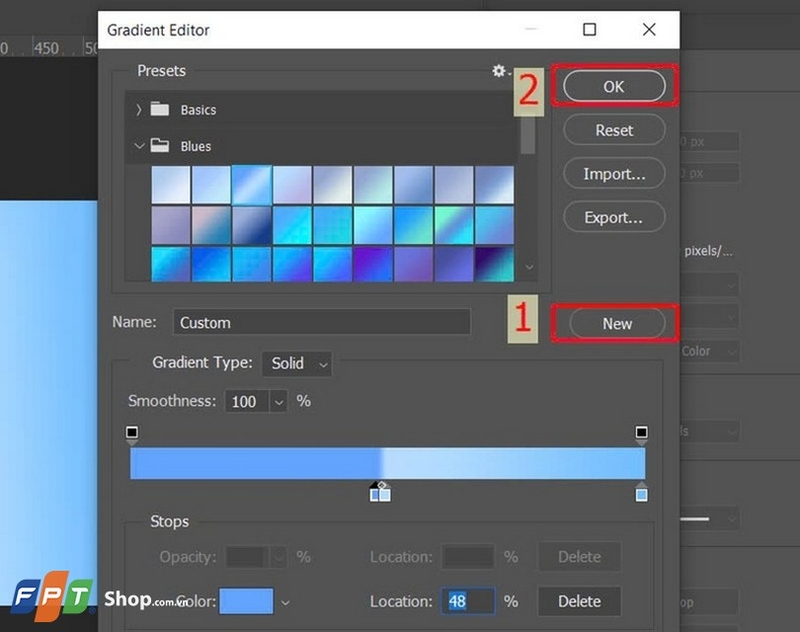Select last dark gradient in third row

pos(494,264)
